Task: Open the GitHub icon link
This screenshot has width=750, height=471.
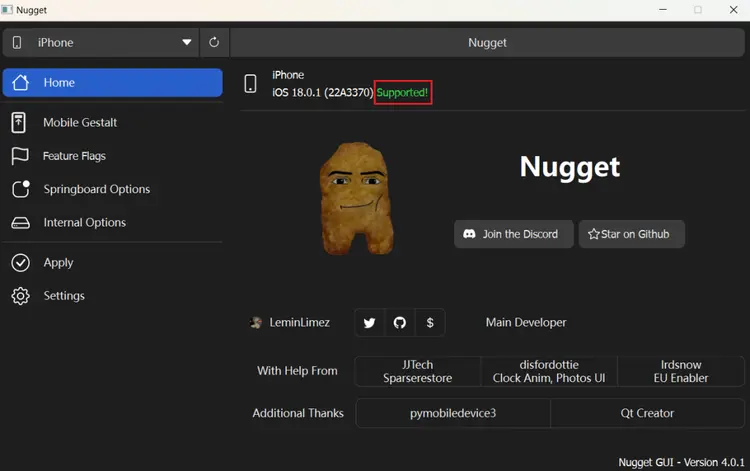Action: click(400, 322)
